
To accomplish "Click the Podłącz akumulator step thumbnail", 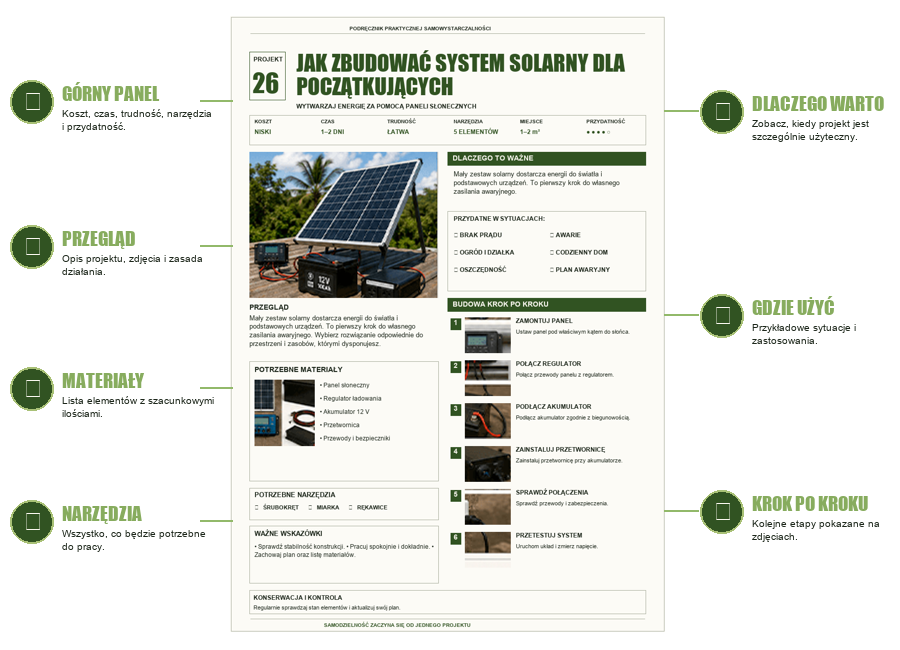I will 487,421.
